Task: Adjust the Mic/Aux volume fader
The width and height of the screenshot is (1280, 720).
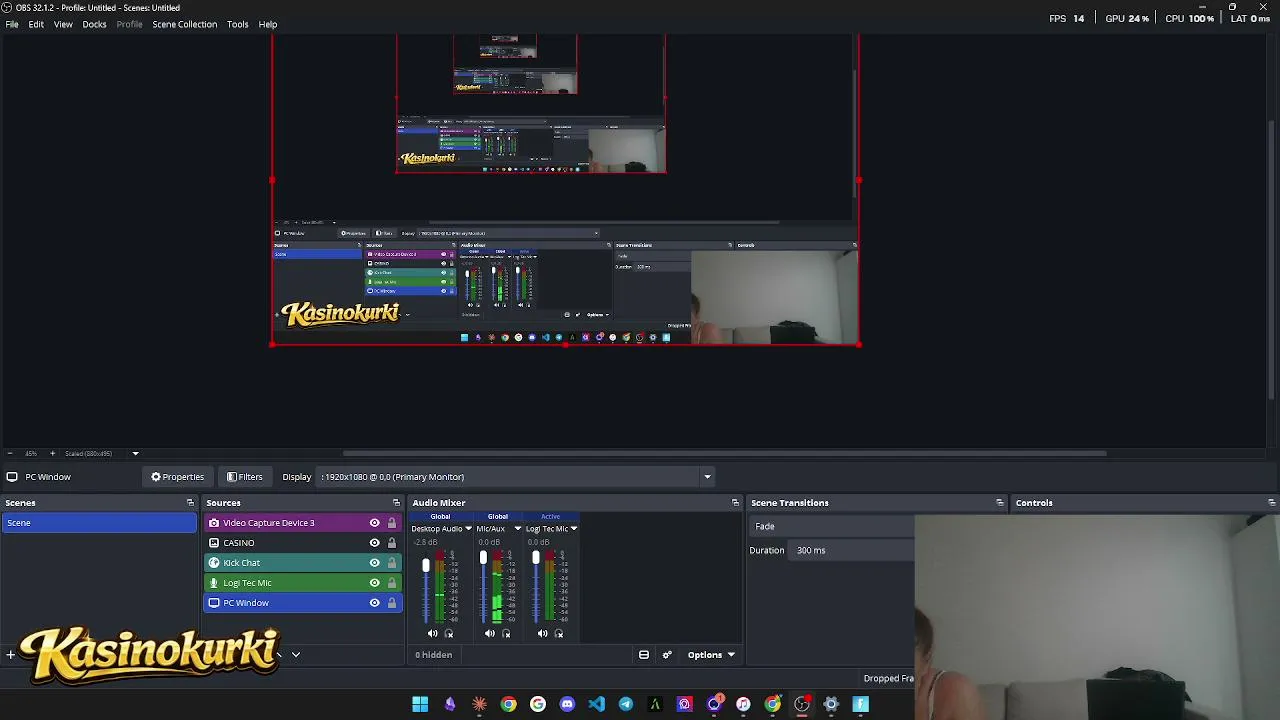Action: [x=483, y=558]
